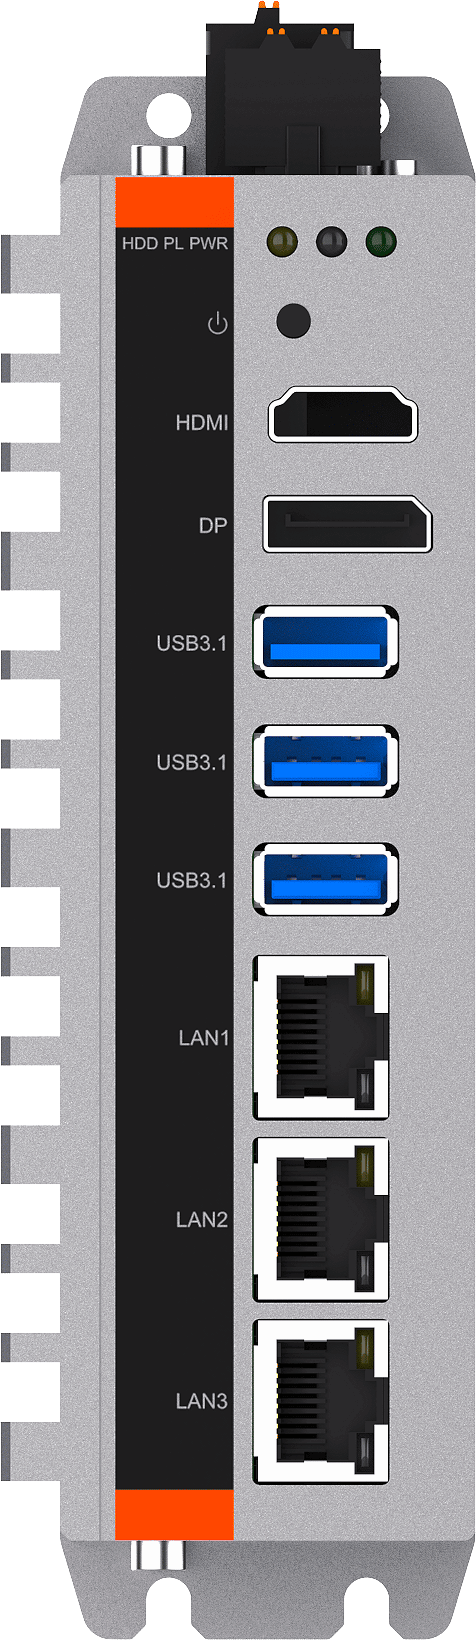Click the LAN3 Ethernet port
This screenshot has height=1640, width=476.
click(x=321, y=1401)
